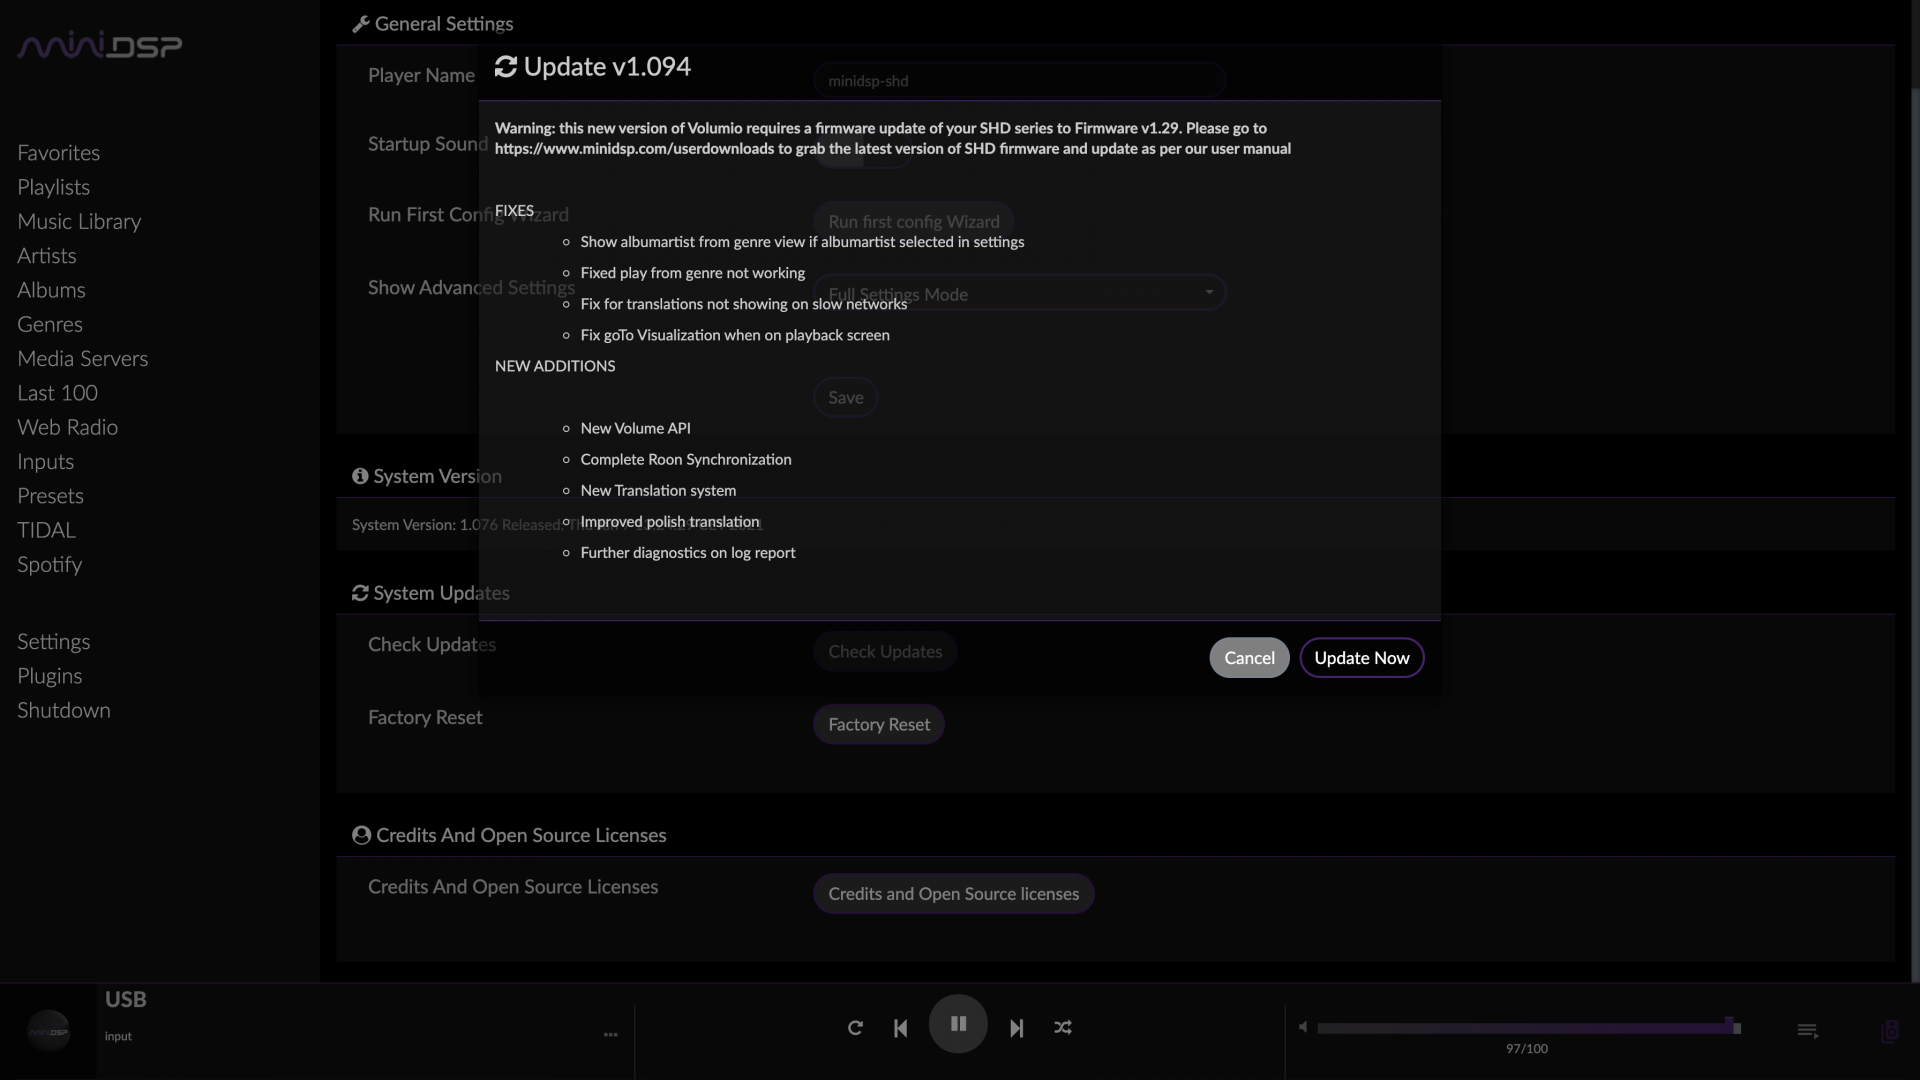Pause playback with the pause button
This screenshot has height=1080, width=1920.
tap(958, 1024)
